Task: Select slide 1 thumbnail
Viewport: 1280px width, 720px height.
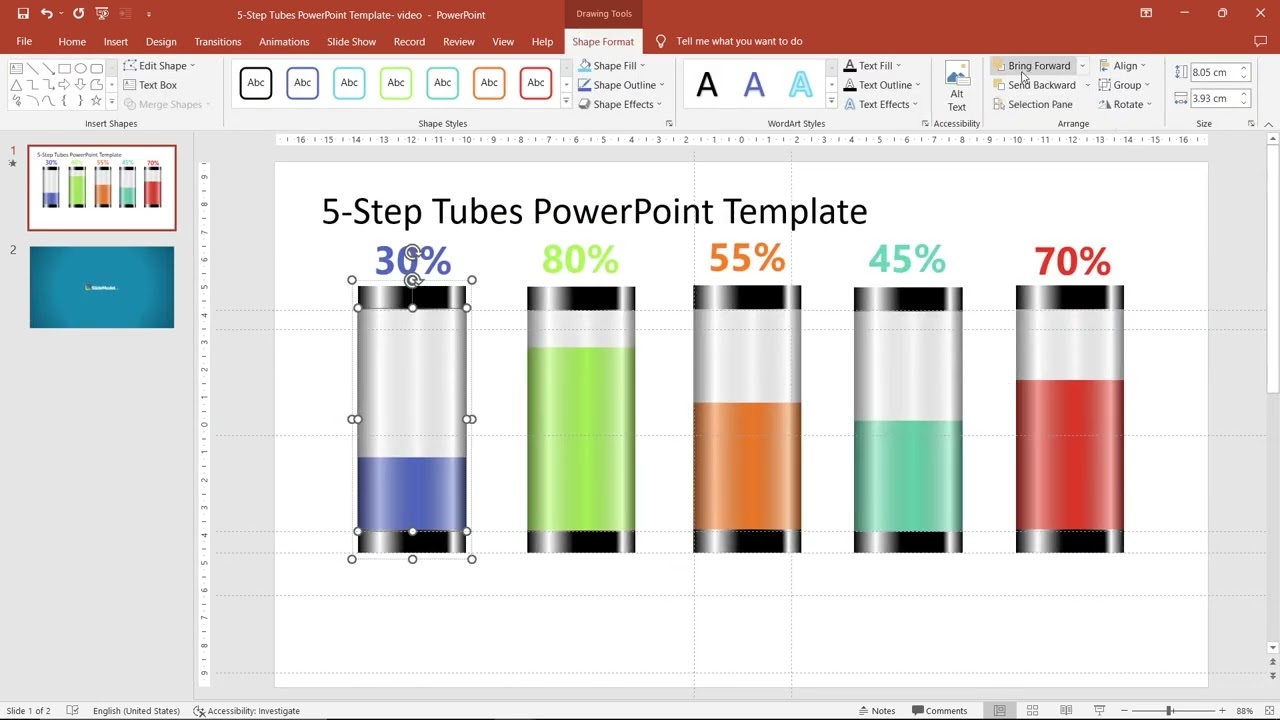Action: tap(102, 188)
